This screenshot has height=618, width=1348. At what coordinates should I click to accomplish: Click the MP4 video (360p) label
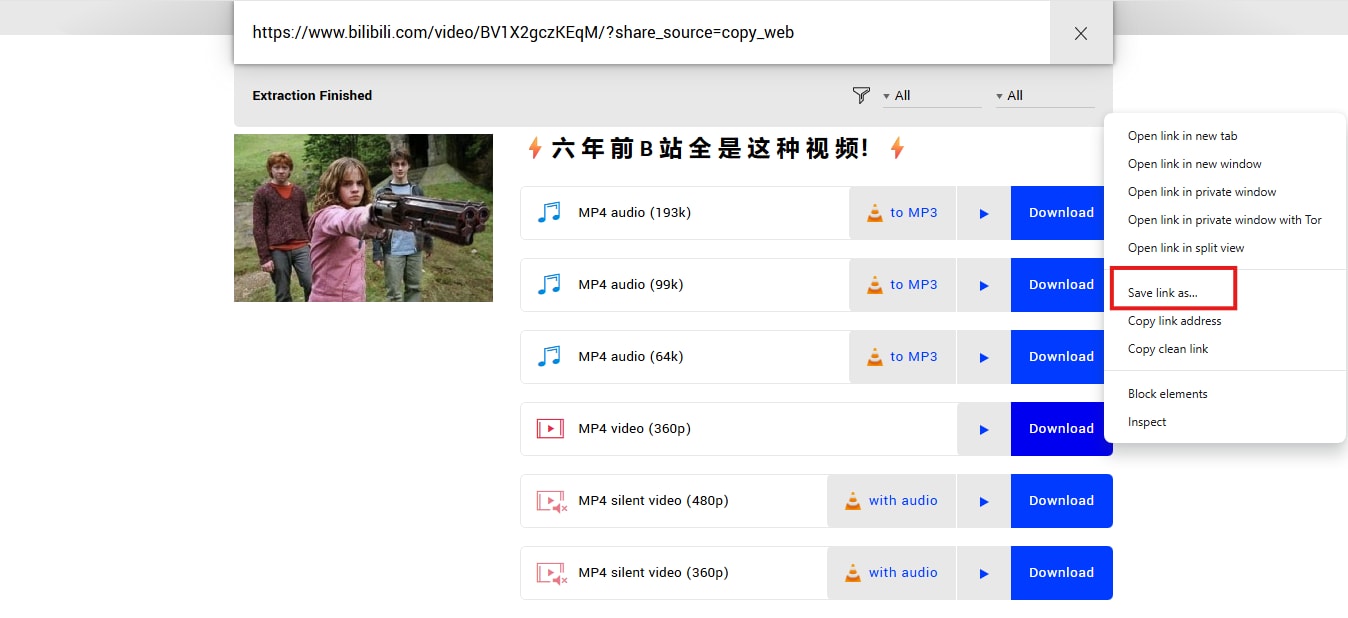pos(635,429)
